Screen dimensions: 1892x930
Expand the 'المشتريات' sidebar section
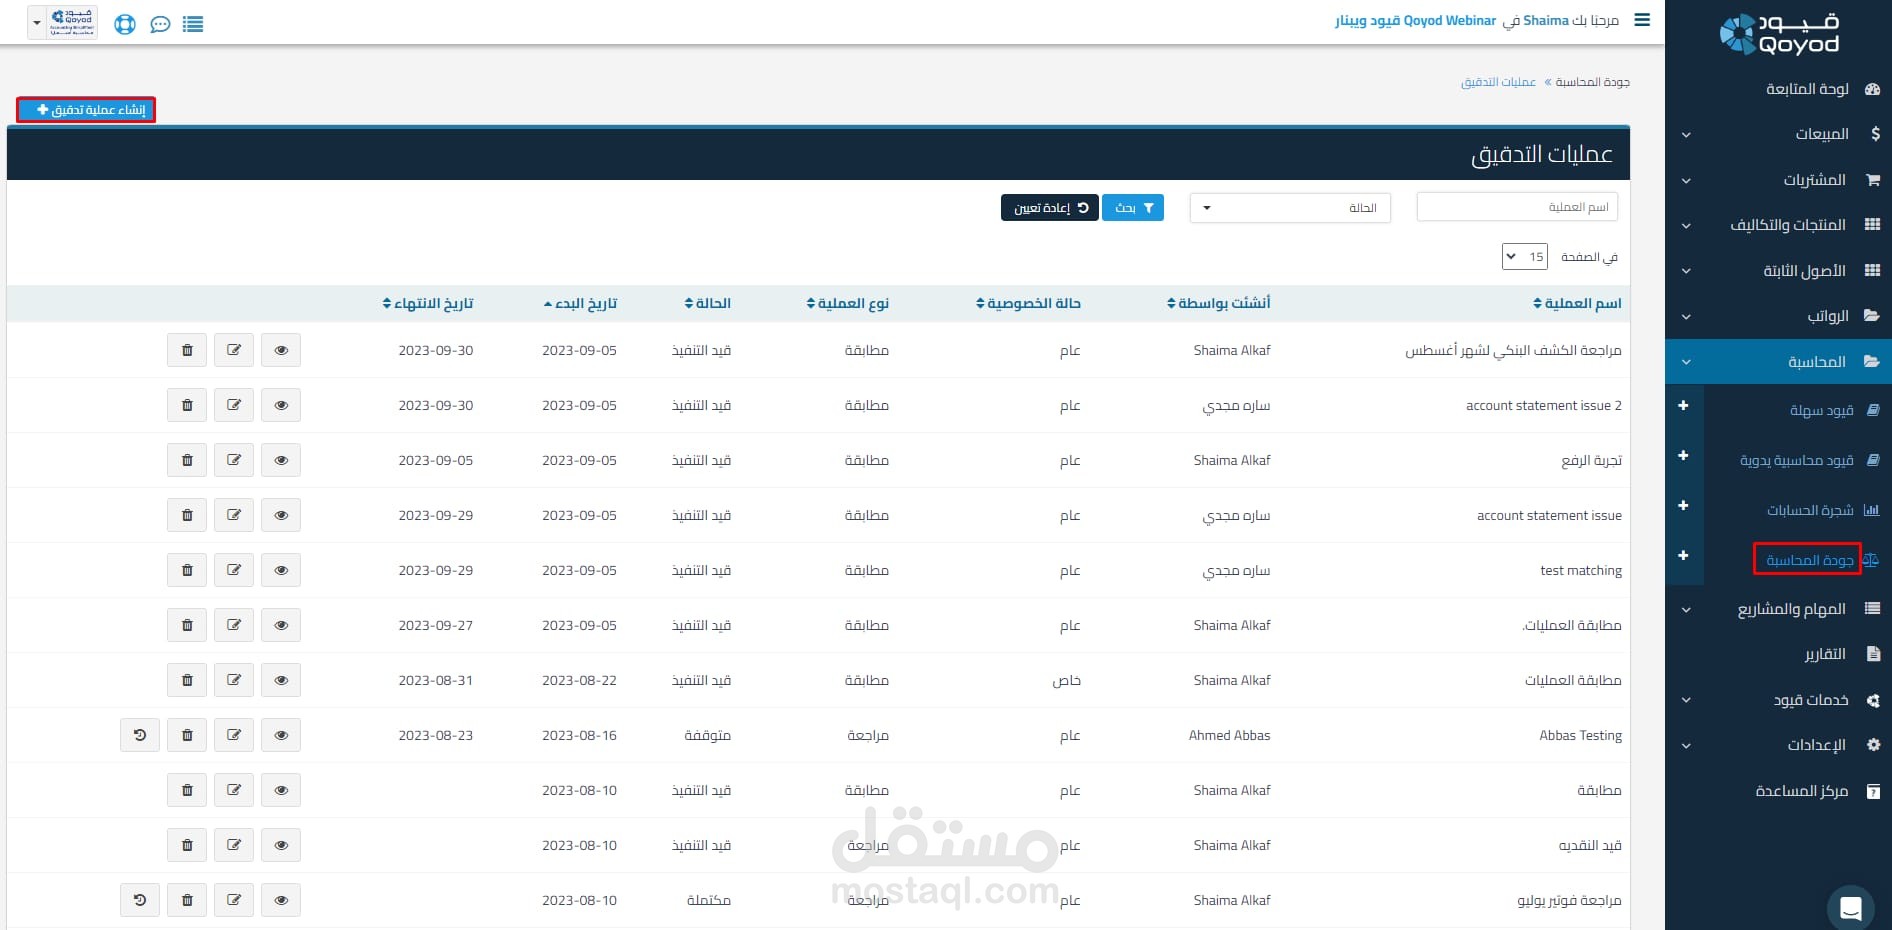[x=1779, y=180]
